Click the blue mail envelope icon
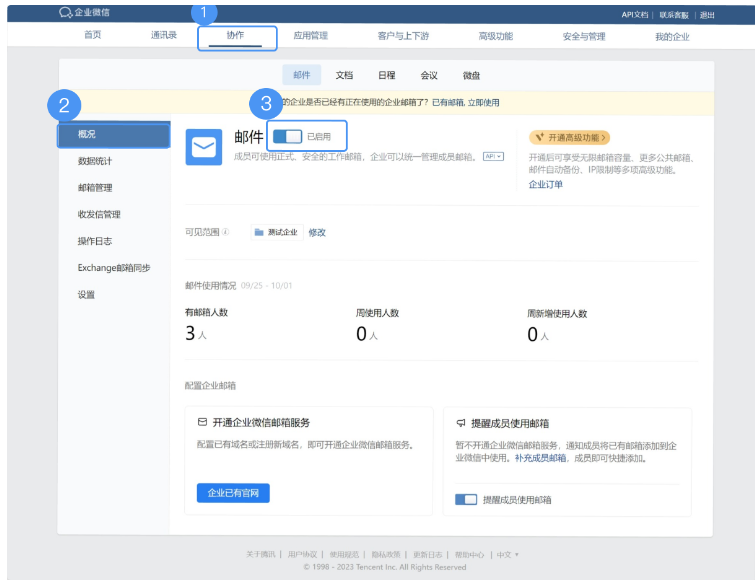Screen dimensions: 755x587 204,147
